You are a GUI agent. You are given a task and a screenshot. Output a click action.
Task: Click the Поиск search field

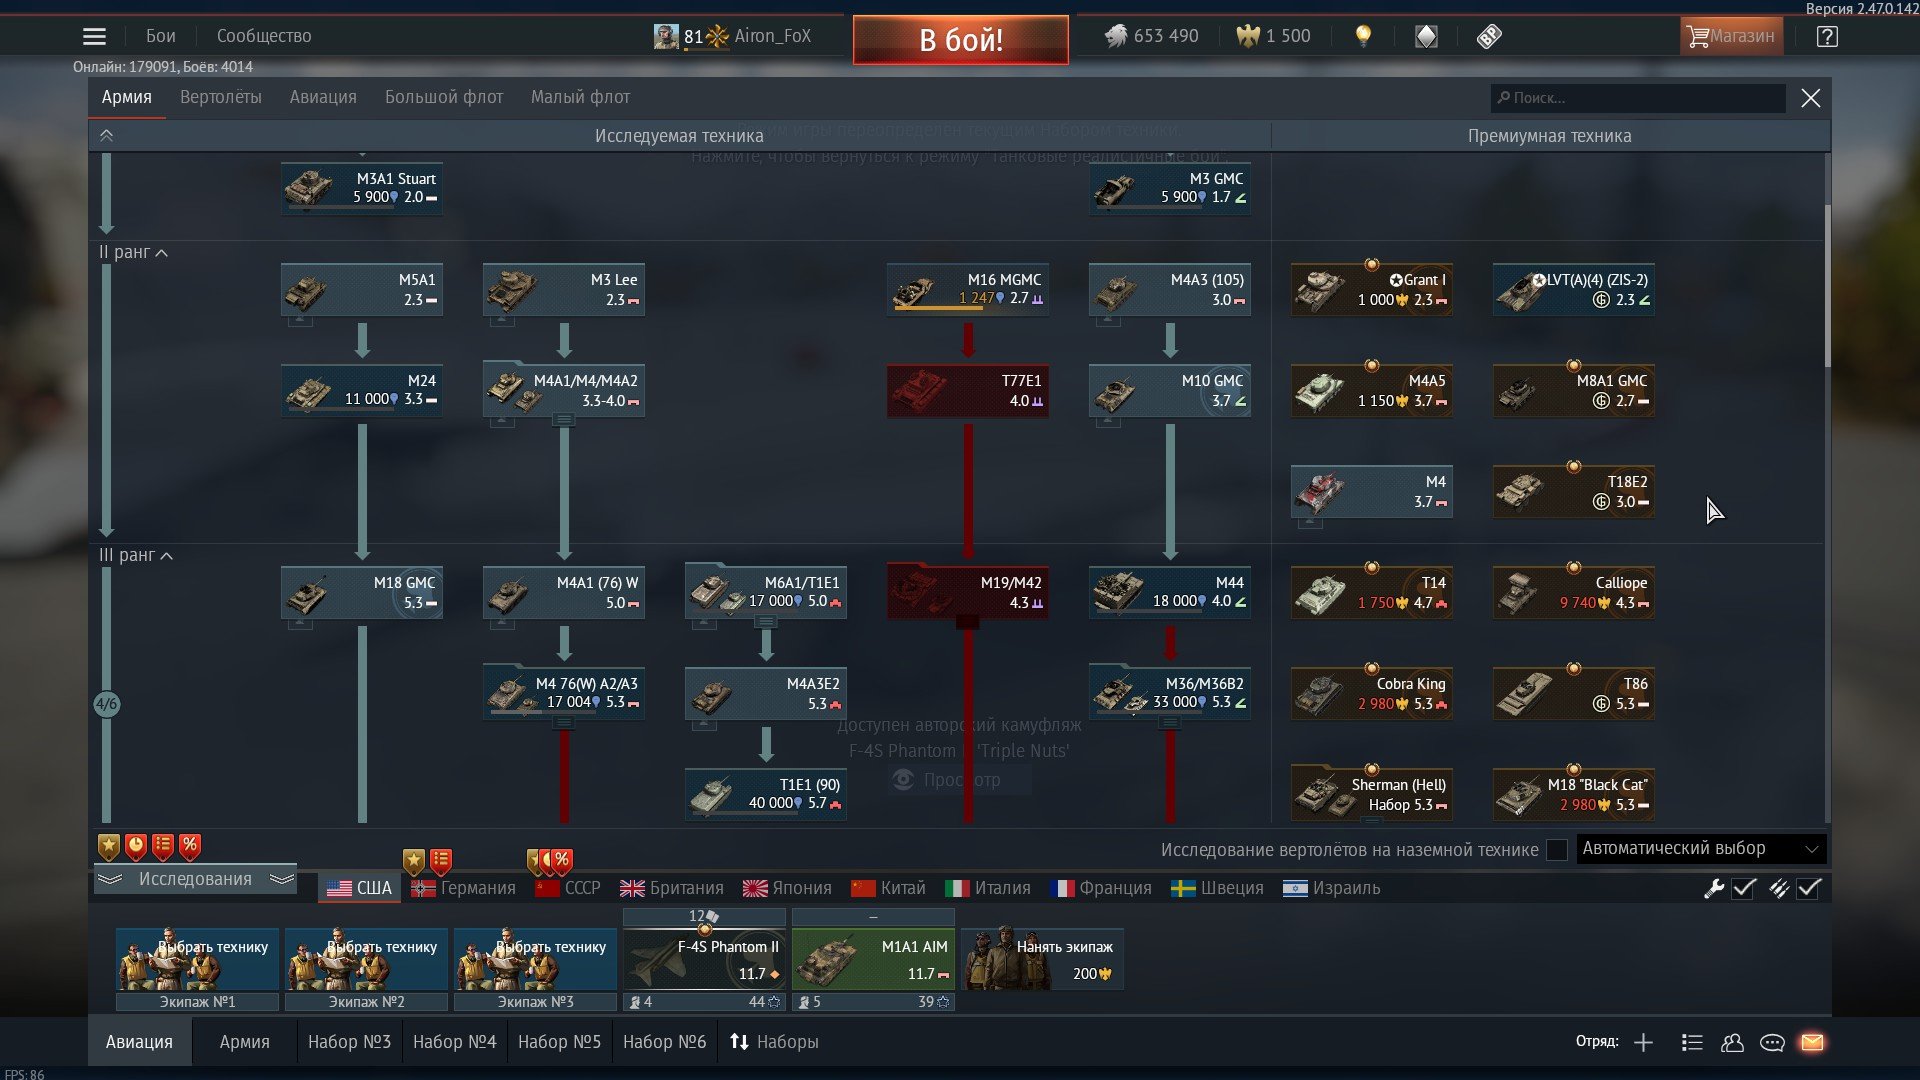click(x=1638, y=98)
